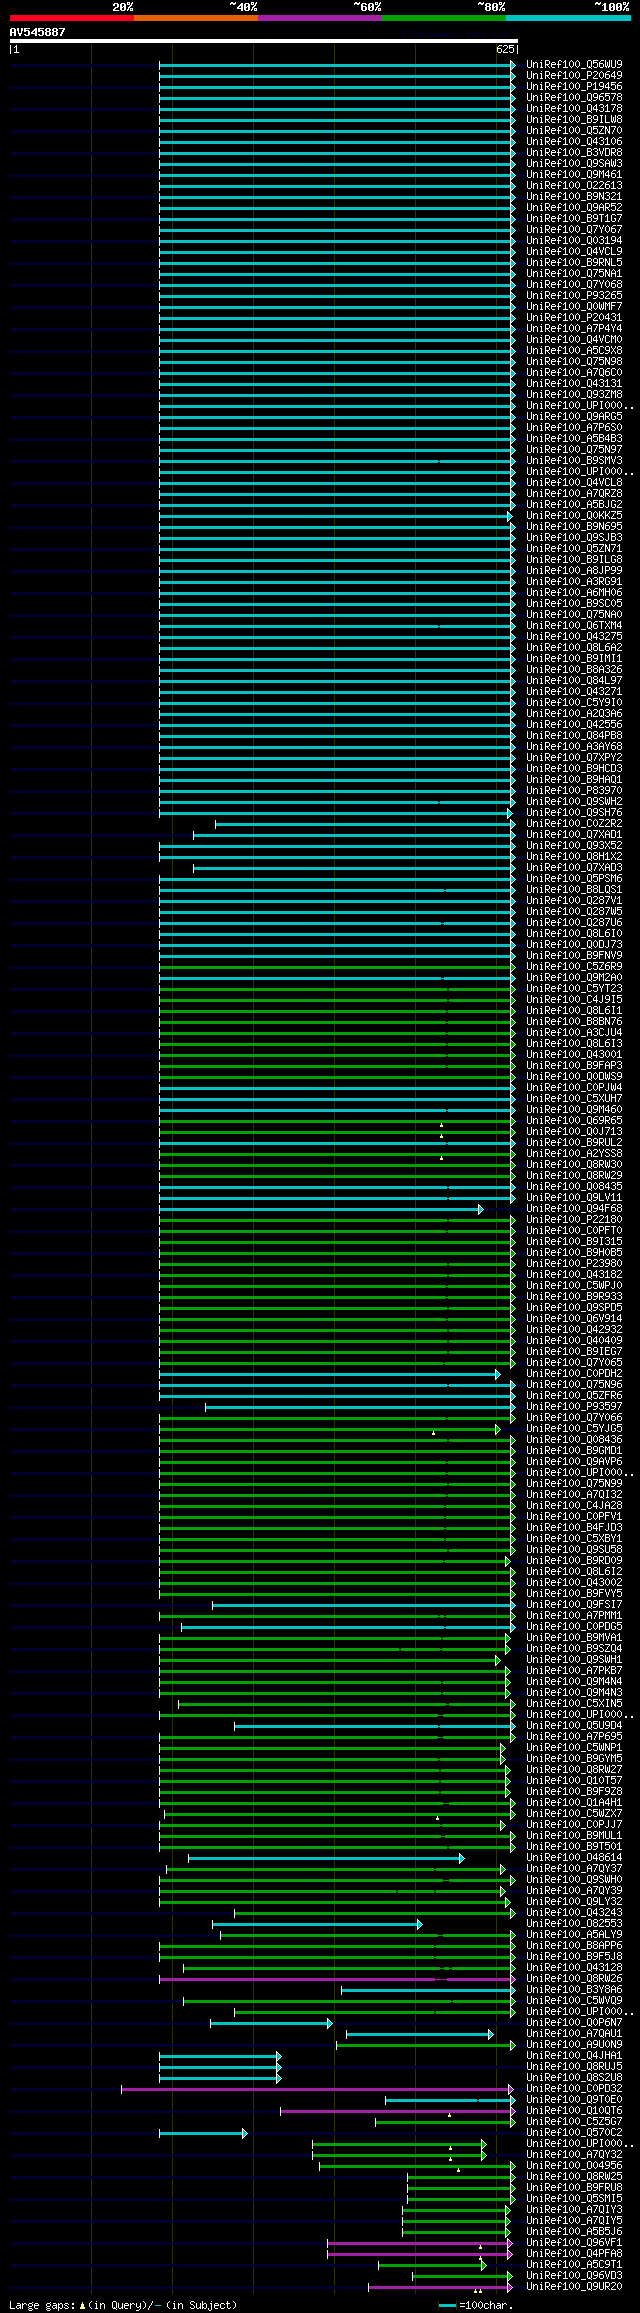The height and width of the screenshot is (2313, 640).
Task: Click the purple alignment bar for UniRef100_C0PD32
Action: pyautogui.click(x=318, y=2089)
